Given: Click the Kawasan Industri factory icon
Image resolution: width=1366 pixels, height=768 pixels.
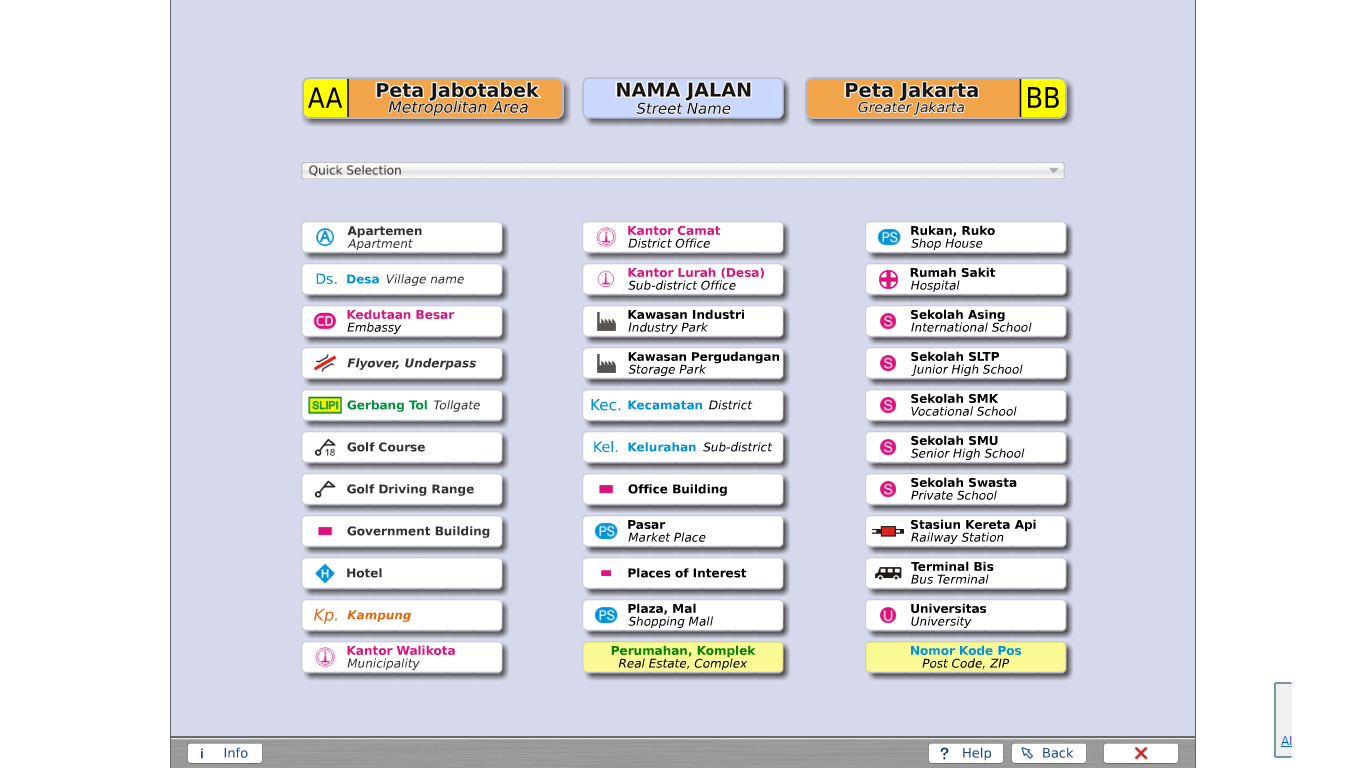Looking at the screenshot, I should tap(606, 321).
